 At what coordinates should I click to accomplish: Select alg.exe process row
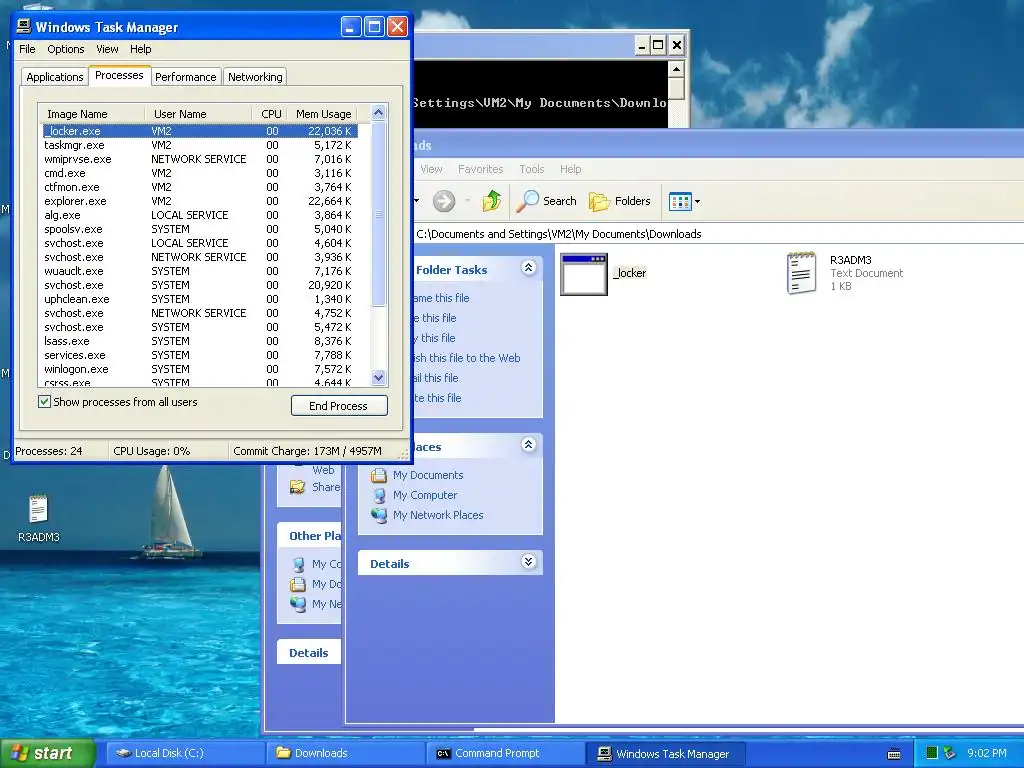coord(200,215)
